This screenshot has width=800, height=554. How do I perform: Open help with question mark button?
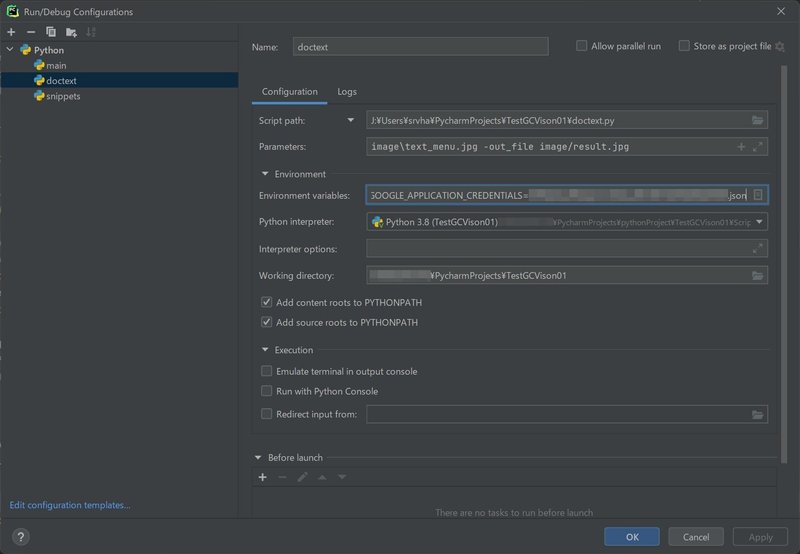20,537
